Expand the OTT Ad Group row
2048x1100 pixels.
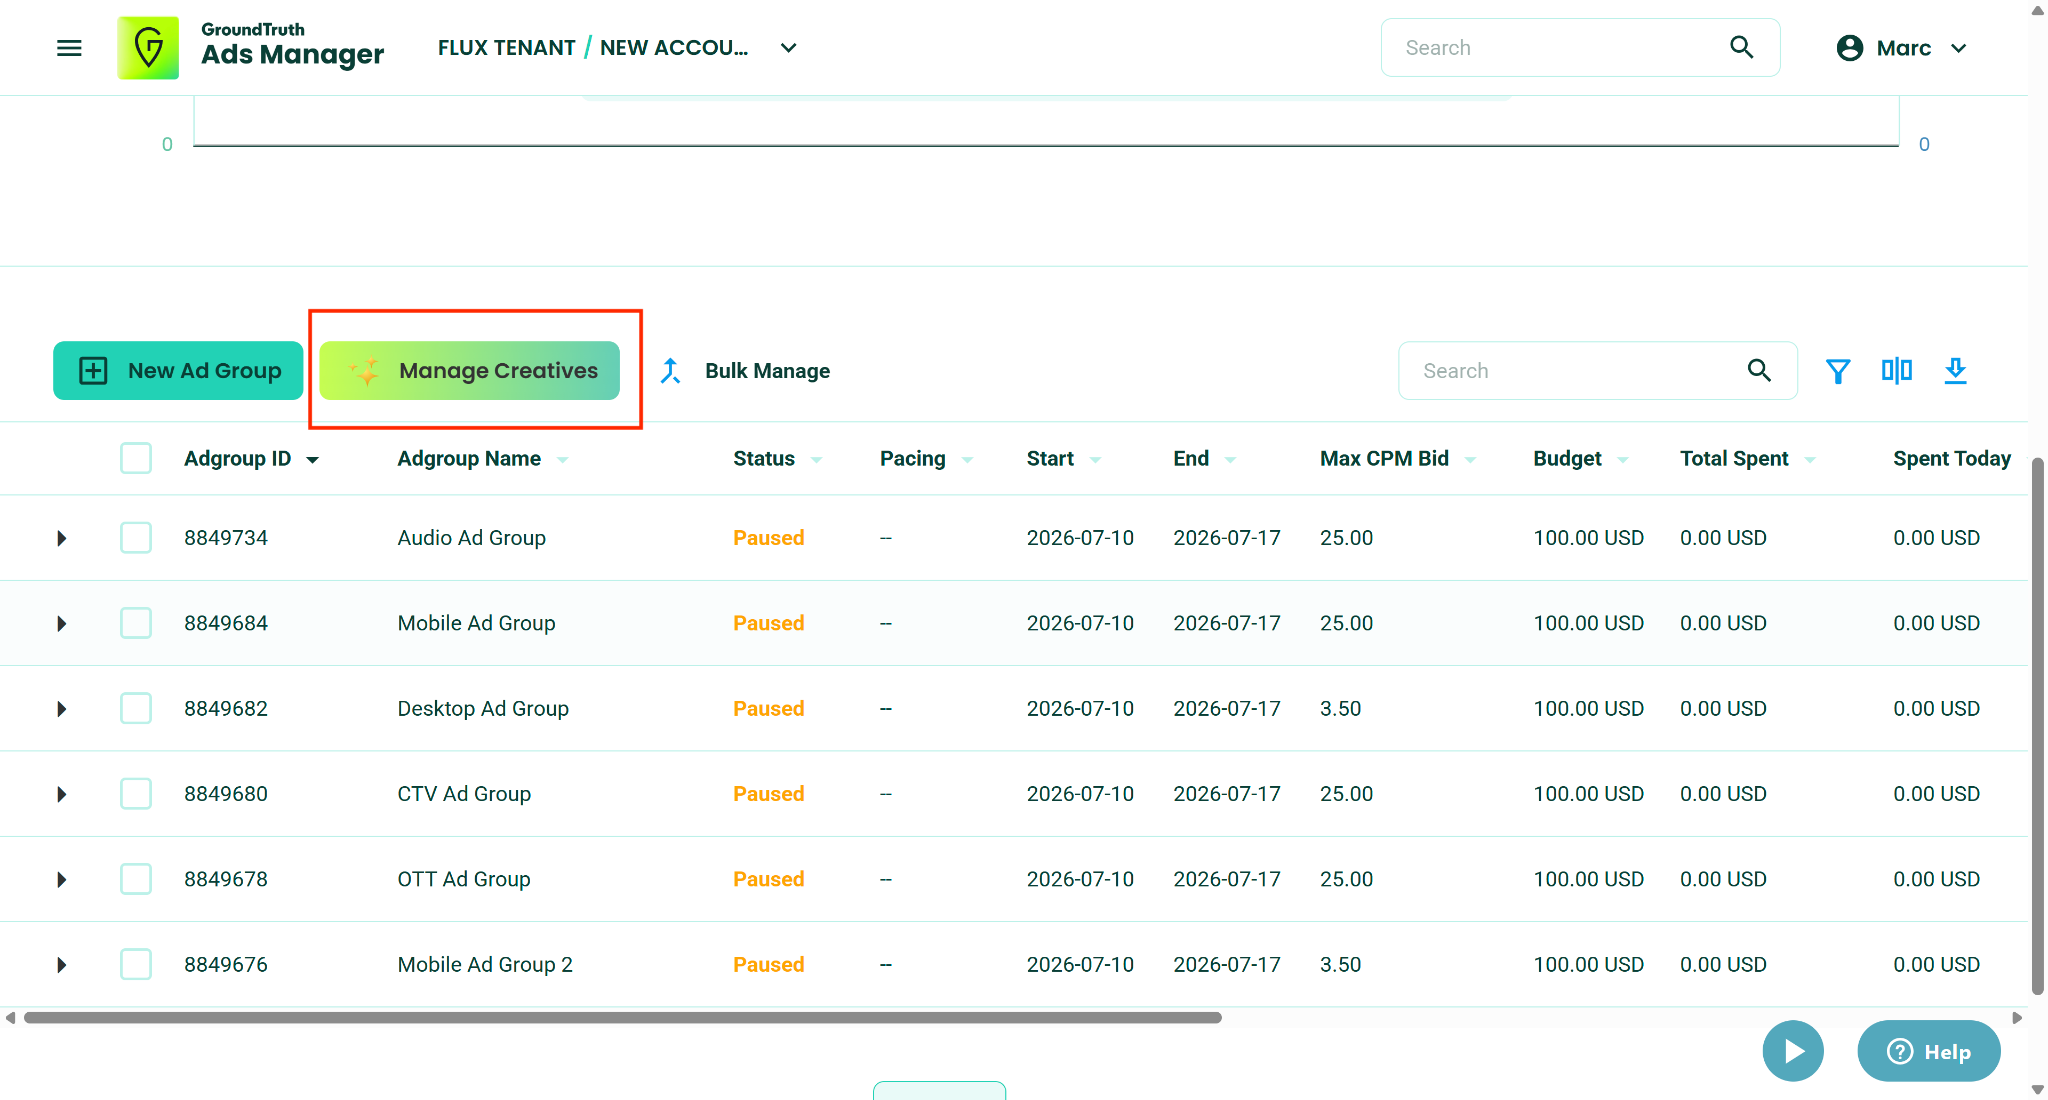pos(62,879)
